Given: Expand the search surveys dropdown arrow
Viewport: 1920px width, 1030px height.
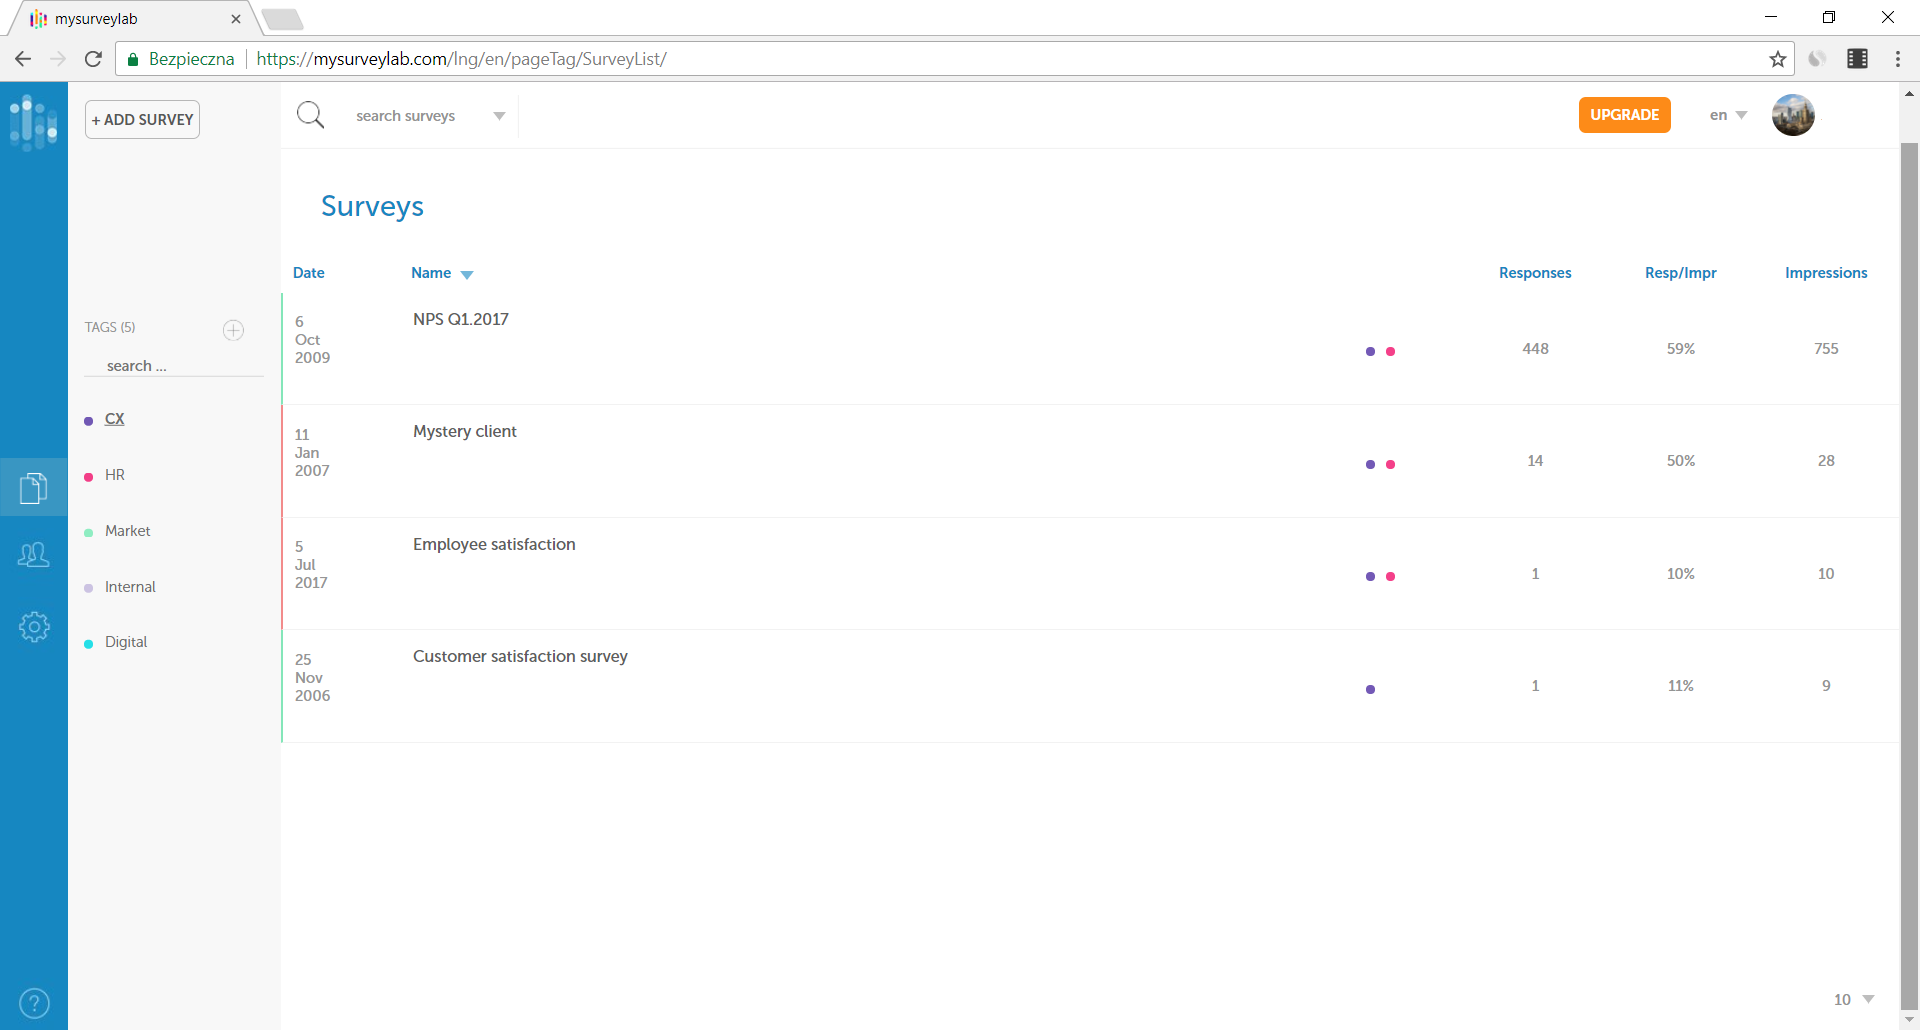Looking at the screenshot, I should coord(499,116).
